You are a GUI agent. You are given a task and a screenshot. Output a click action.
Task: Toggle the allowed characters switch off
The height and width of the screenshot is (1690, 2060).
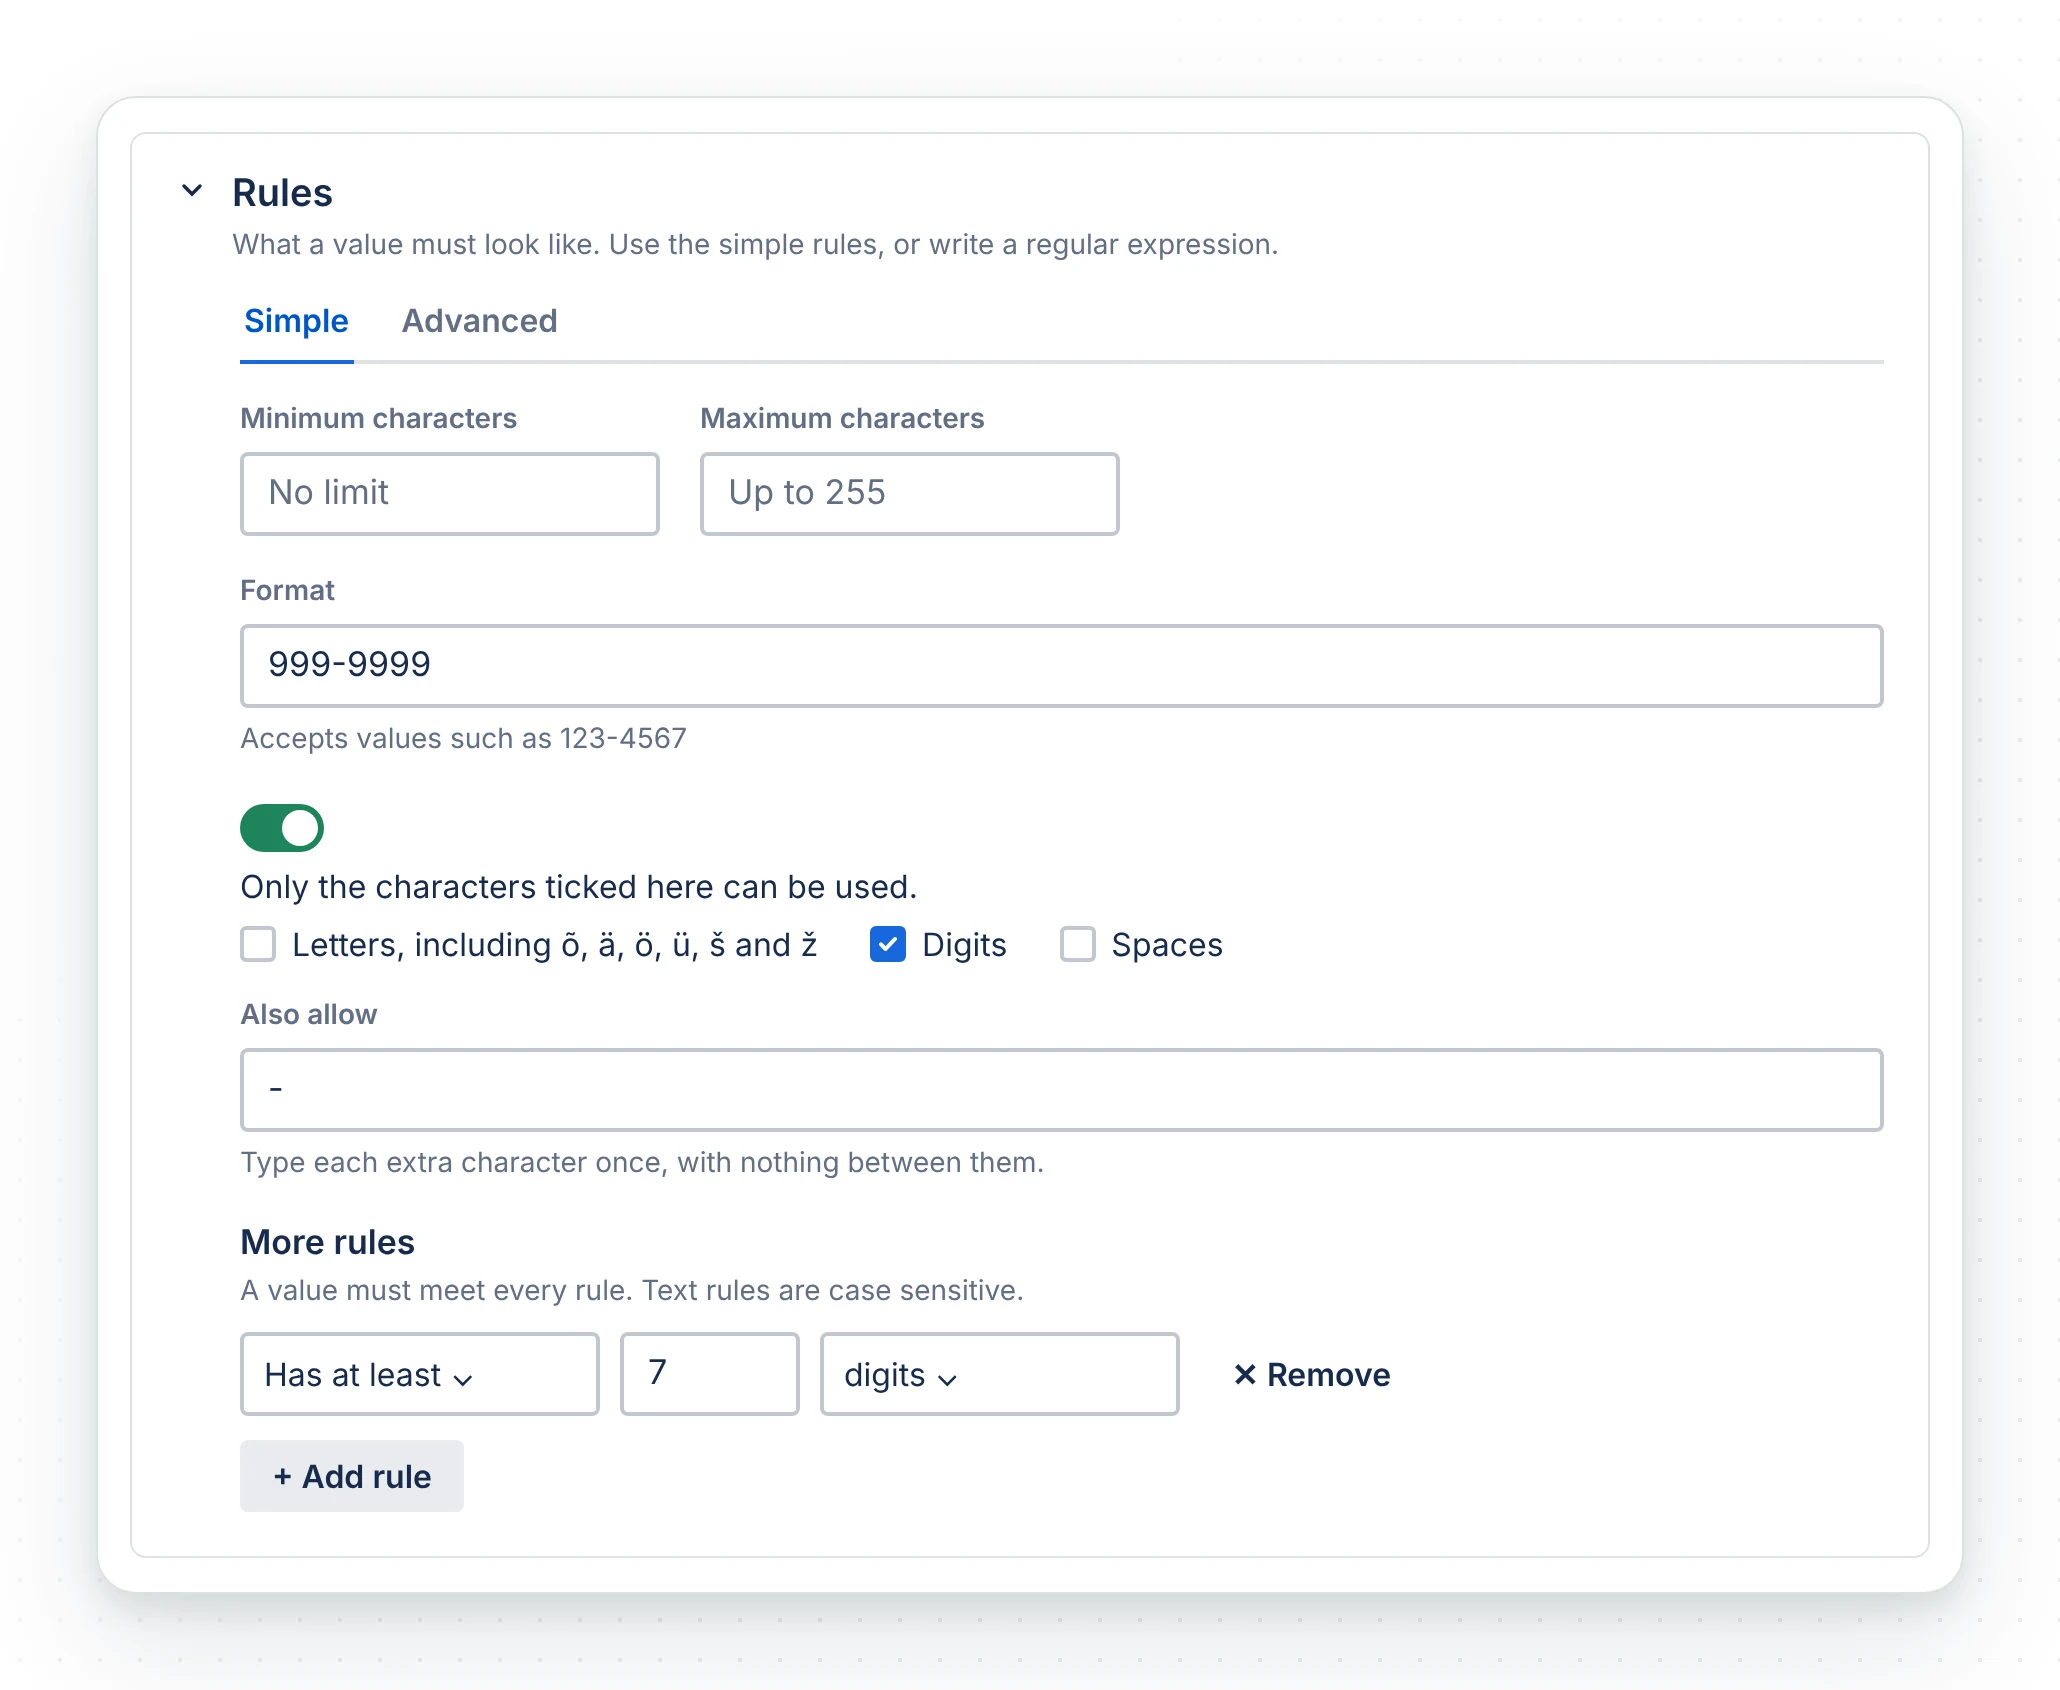tap(282, 828)
